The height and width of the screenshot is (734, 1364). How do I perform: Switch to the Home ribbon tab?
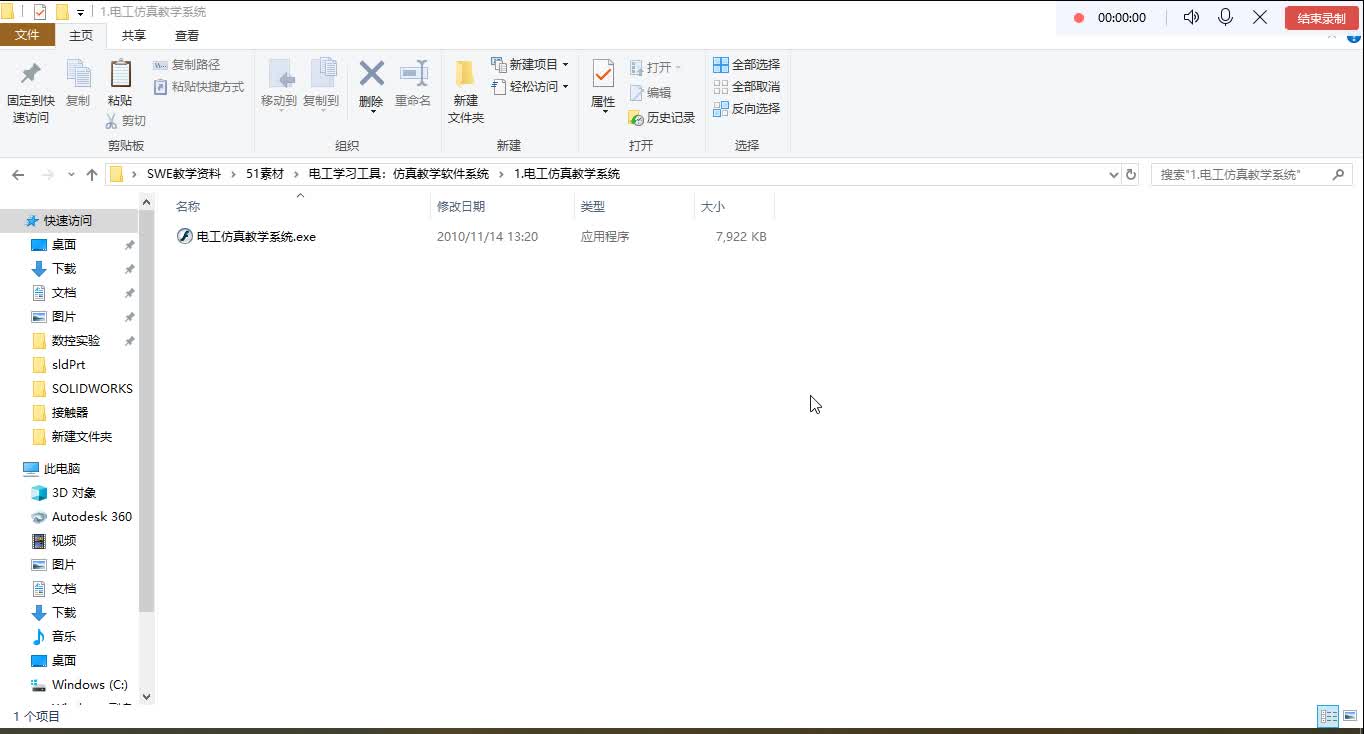coord(81,35)
